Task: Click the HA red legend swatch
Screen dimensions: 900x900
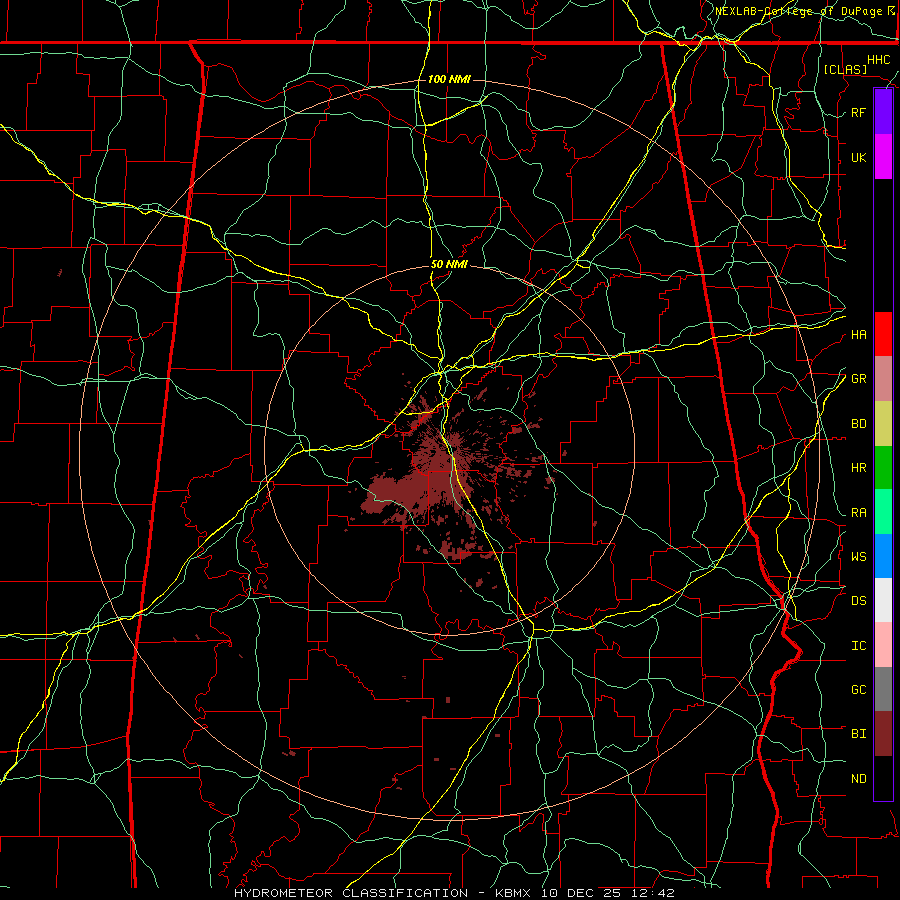Action: pos(883,334)
